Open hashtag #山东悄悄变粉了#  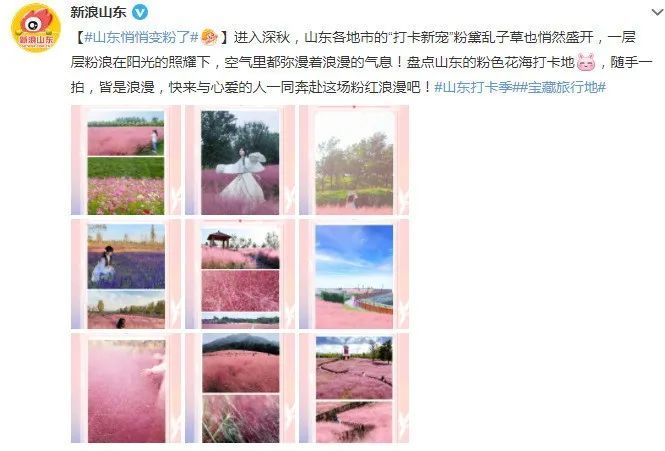tap(141, 37)
